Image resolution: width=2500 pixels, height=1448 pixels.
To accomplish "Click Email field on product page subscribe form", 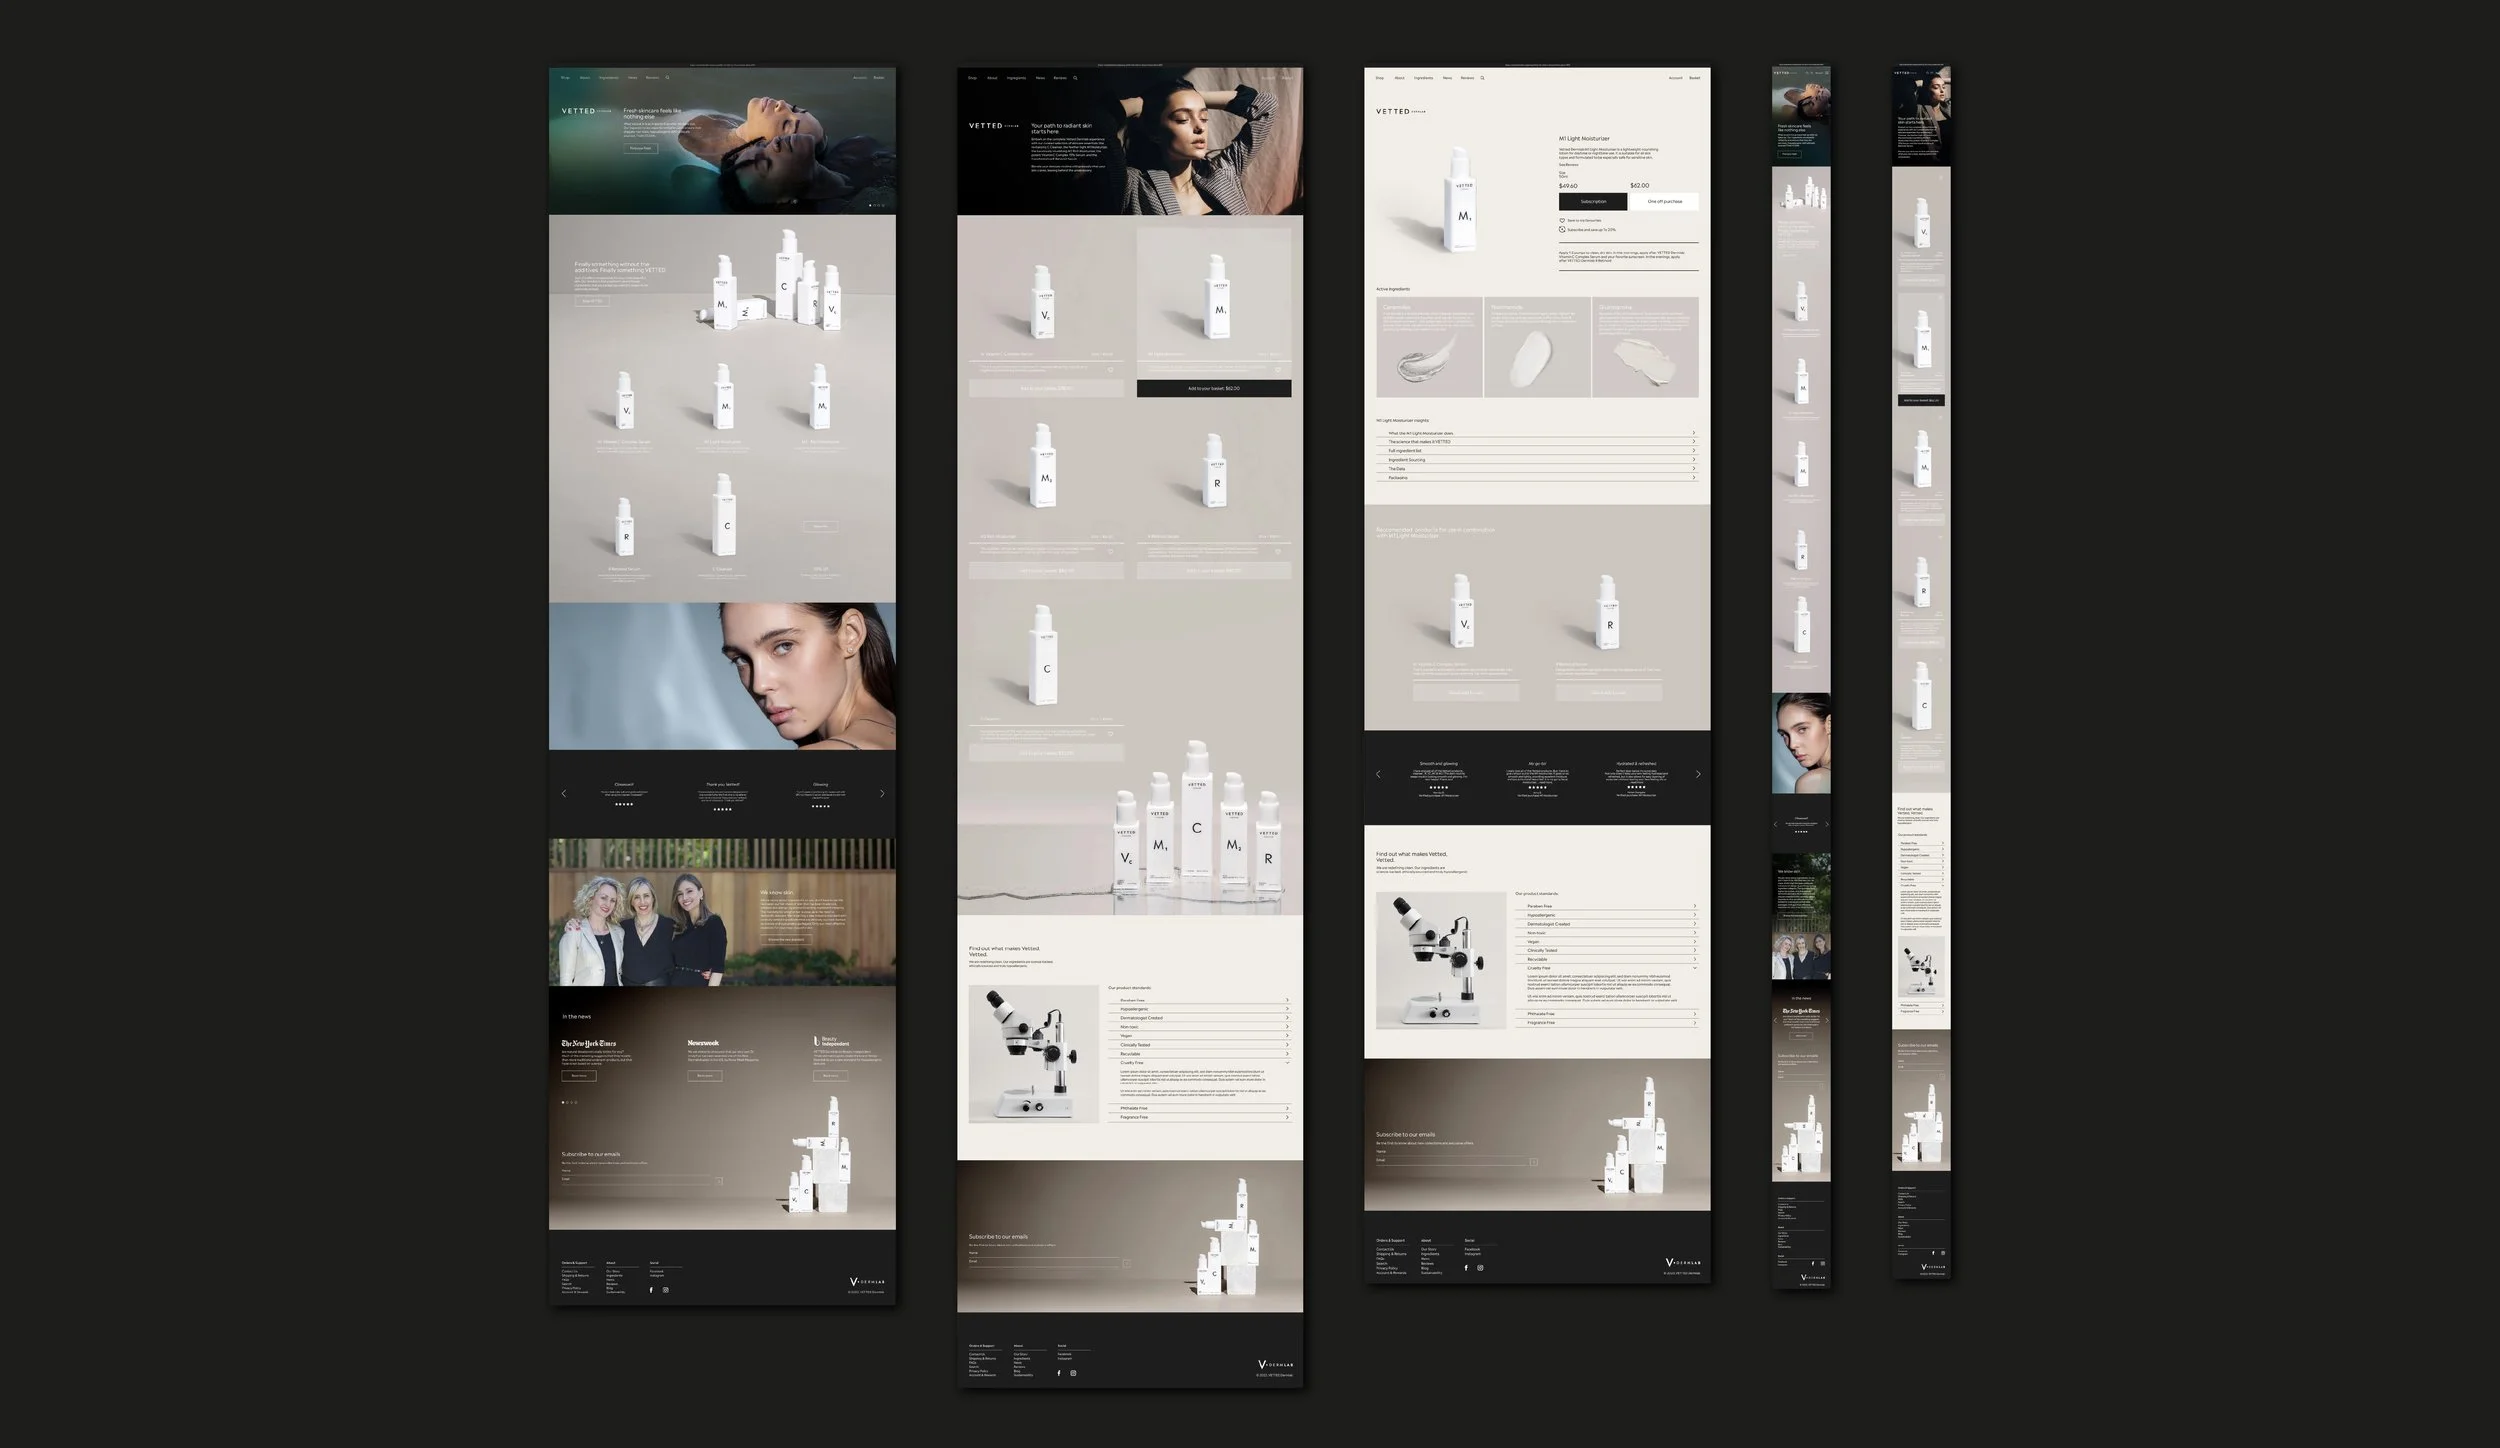I will [1450, 1160].
